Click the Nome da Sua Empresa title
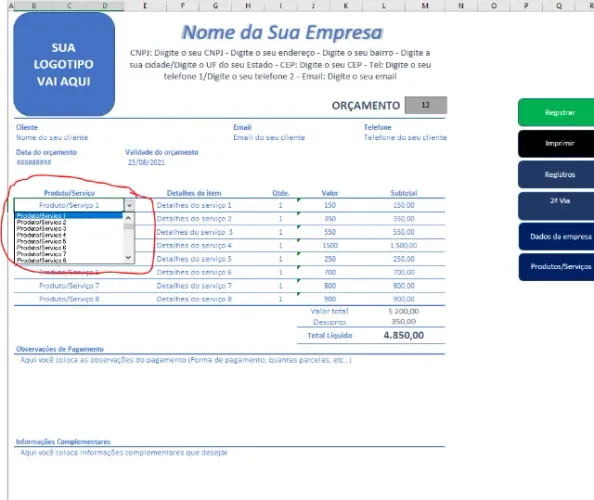 tap(282, 32)
